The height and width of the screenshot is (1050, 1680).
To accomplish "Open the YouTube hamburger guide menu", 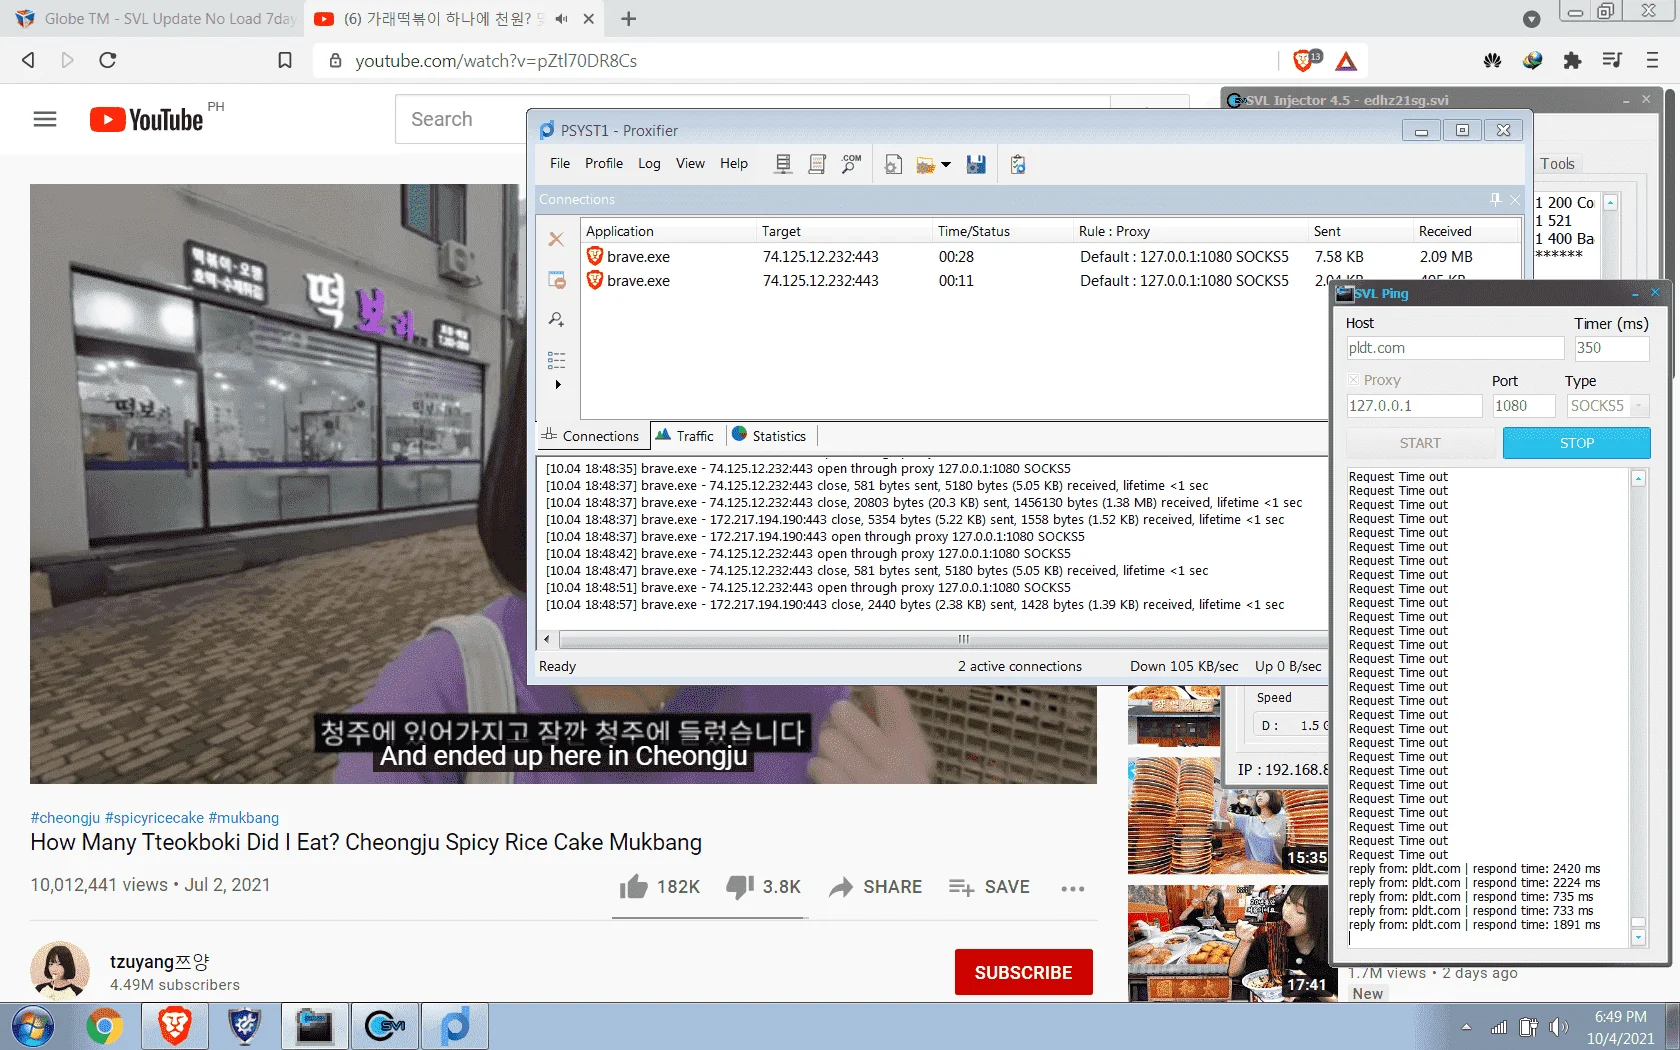I will click(45, 120).
